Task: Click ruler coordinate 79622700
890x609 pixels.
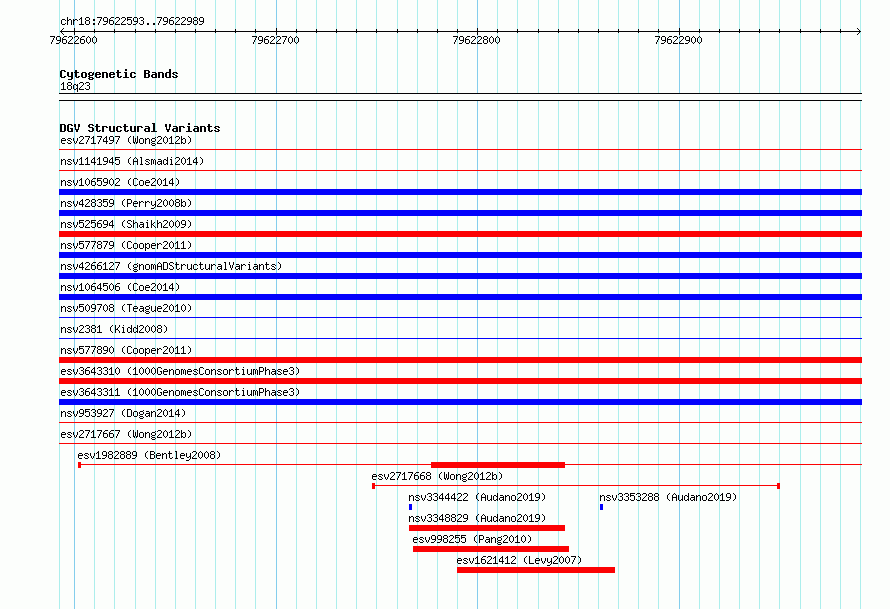Action: coord(275,40)
